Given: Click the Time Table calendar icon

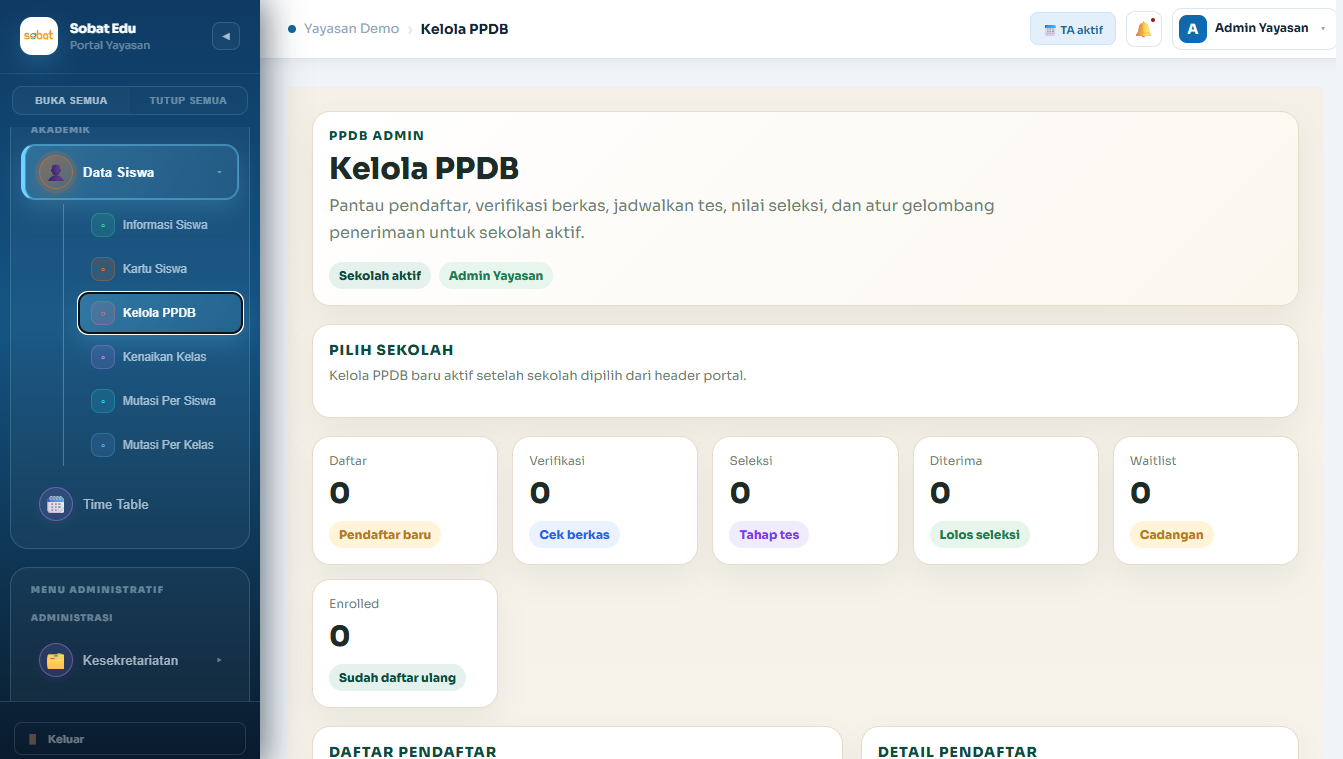Looking at the screenshot, I should click(x=56, y=504).
